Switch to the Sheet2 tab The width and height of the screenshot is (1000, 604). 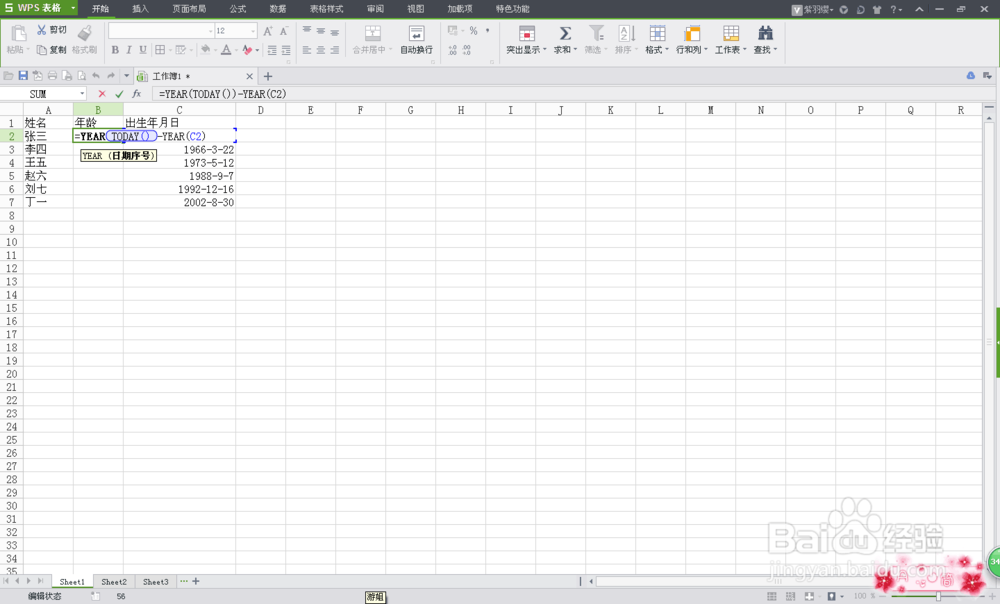(x=114, y=582)
